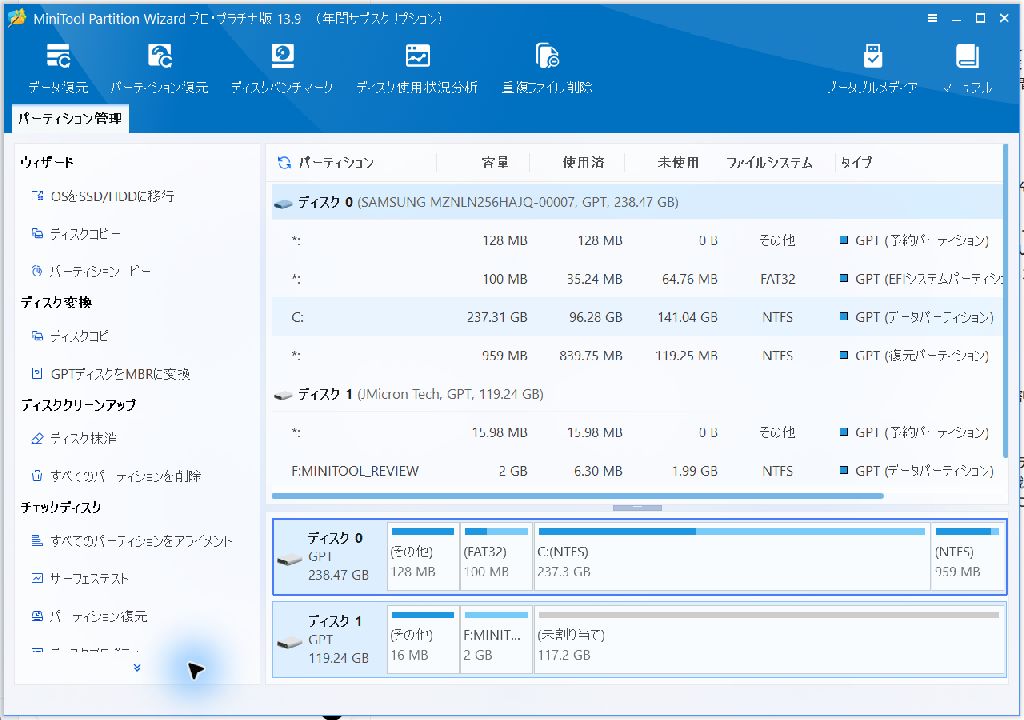Click vertical scrollbar of partition list

[1005, 301]
